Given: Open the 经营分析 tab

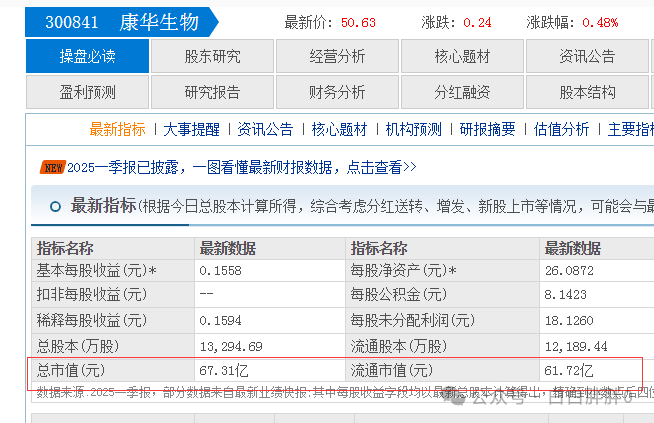Looking at the screenshot, I should point(337,56).
